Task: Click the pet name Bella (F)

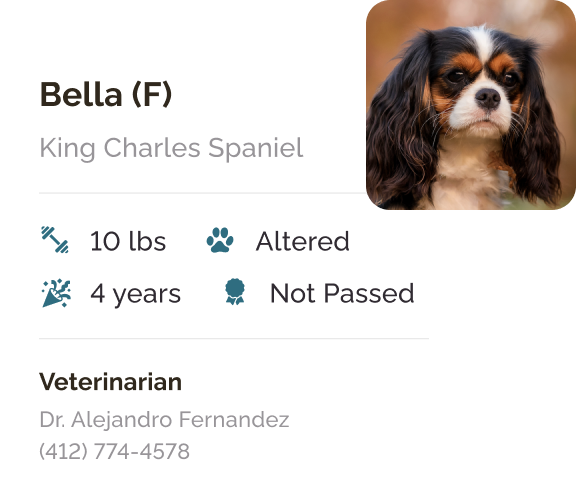Action: (x=106, y=95)
